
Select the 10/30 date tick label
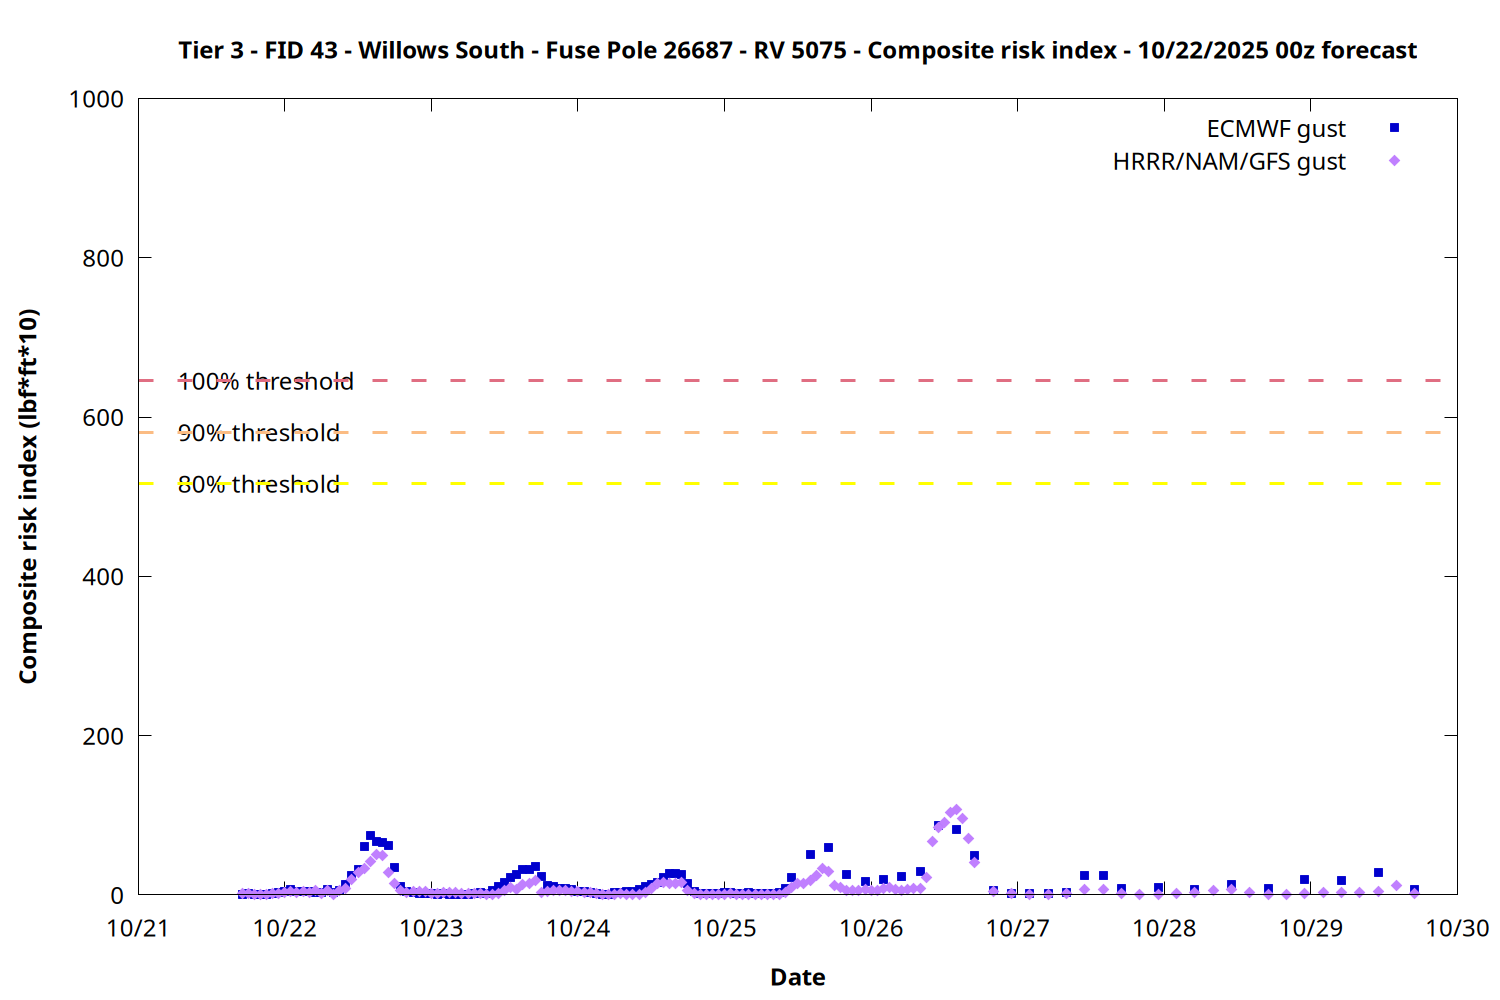tap(1456, 929)
